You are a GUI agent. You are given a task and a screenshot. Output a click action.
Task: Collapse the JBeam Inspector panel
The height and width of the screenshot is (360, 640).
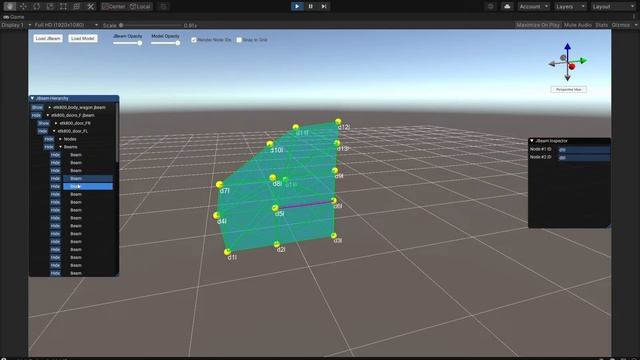[x=532, y=141]
